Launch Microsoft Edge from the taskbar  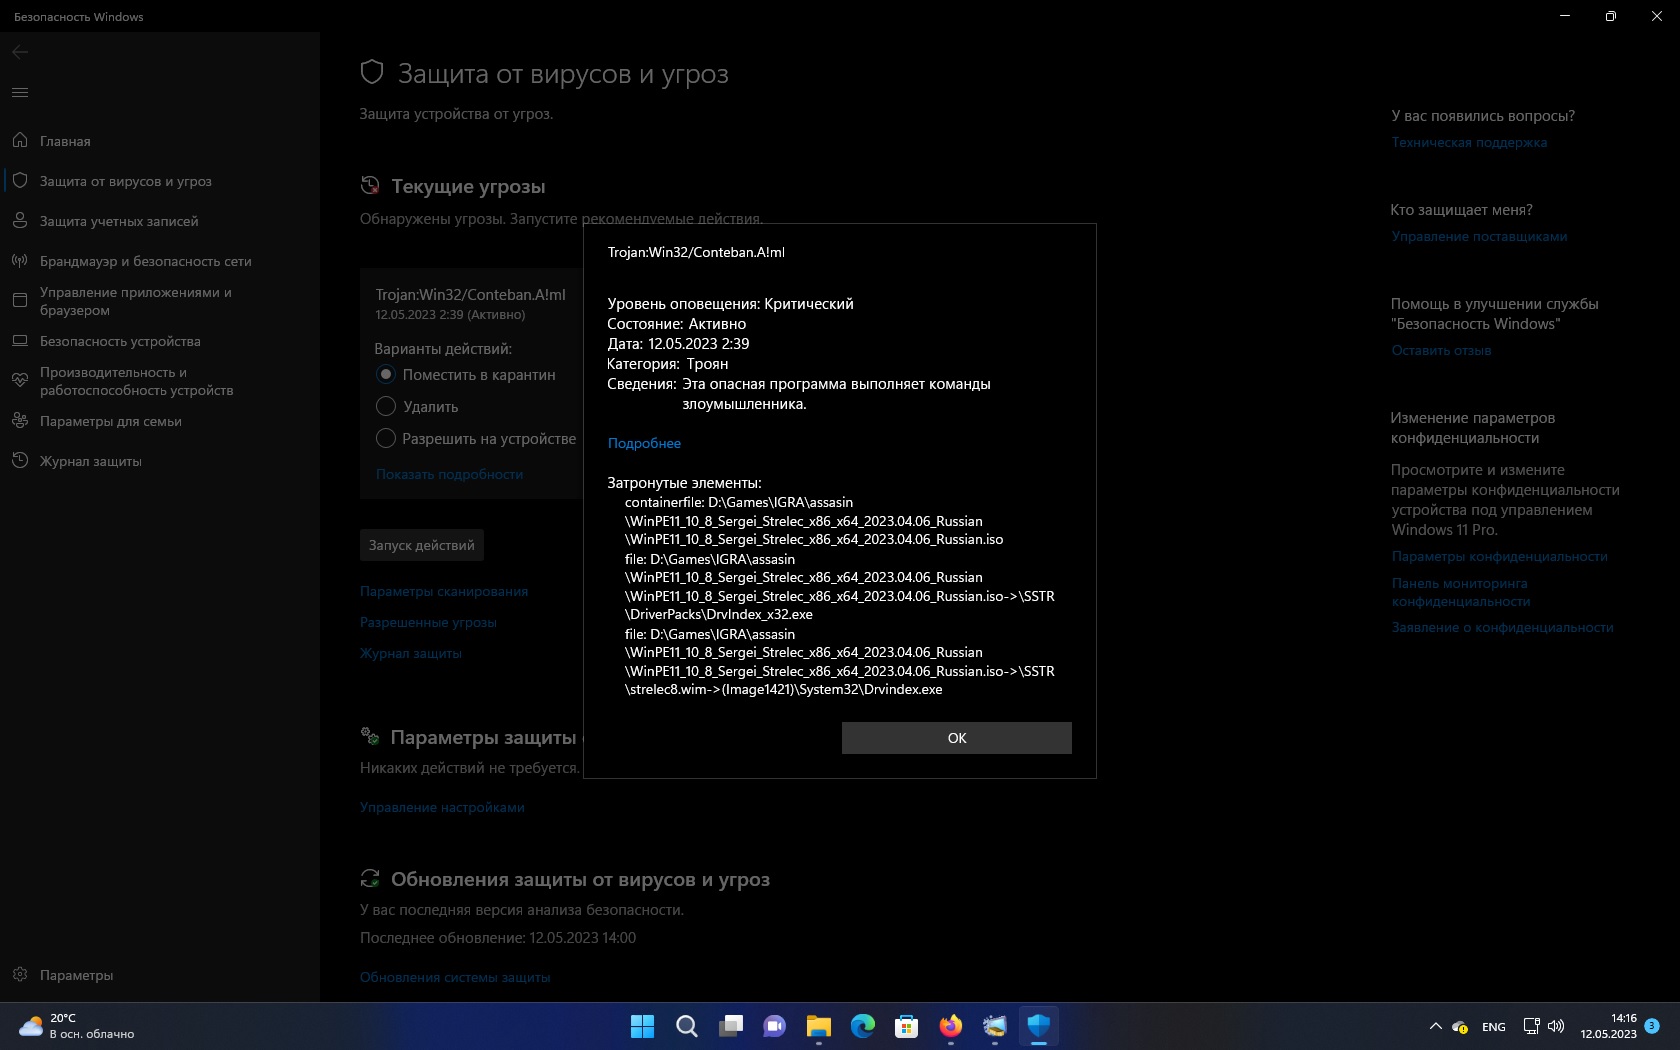coord(862,1026)
